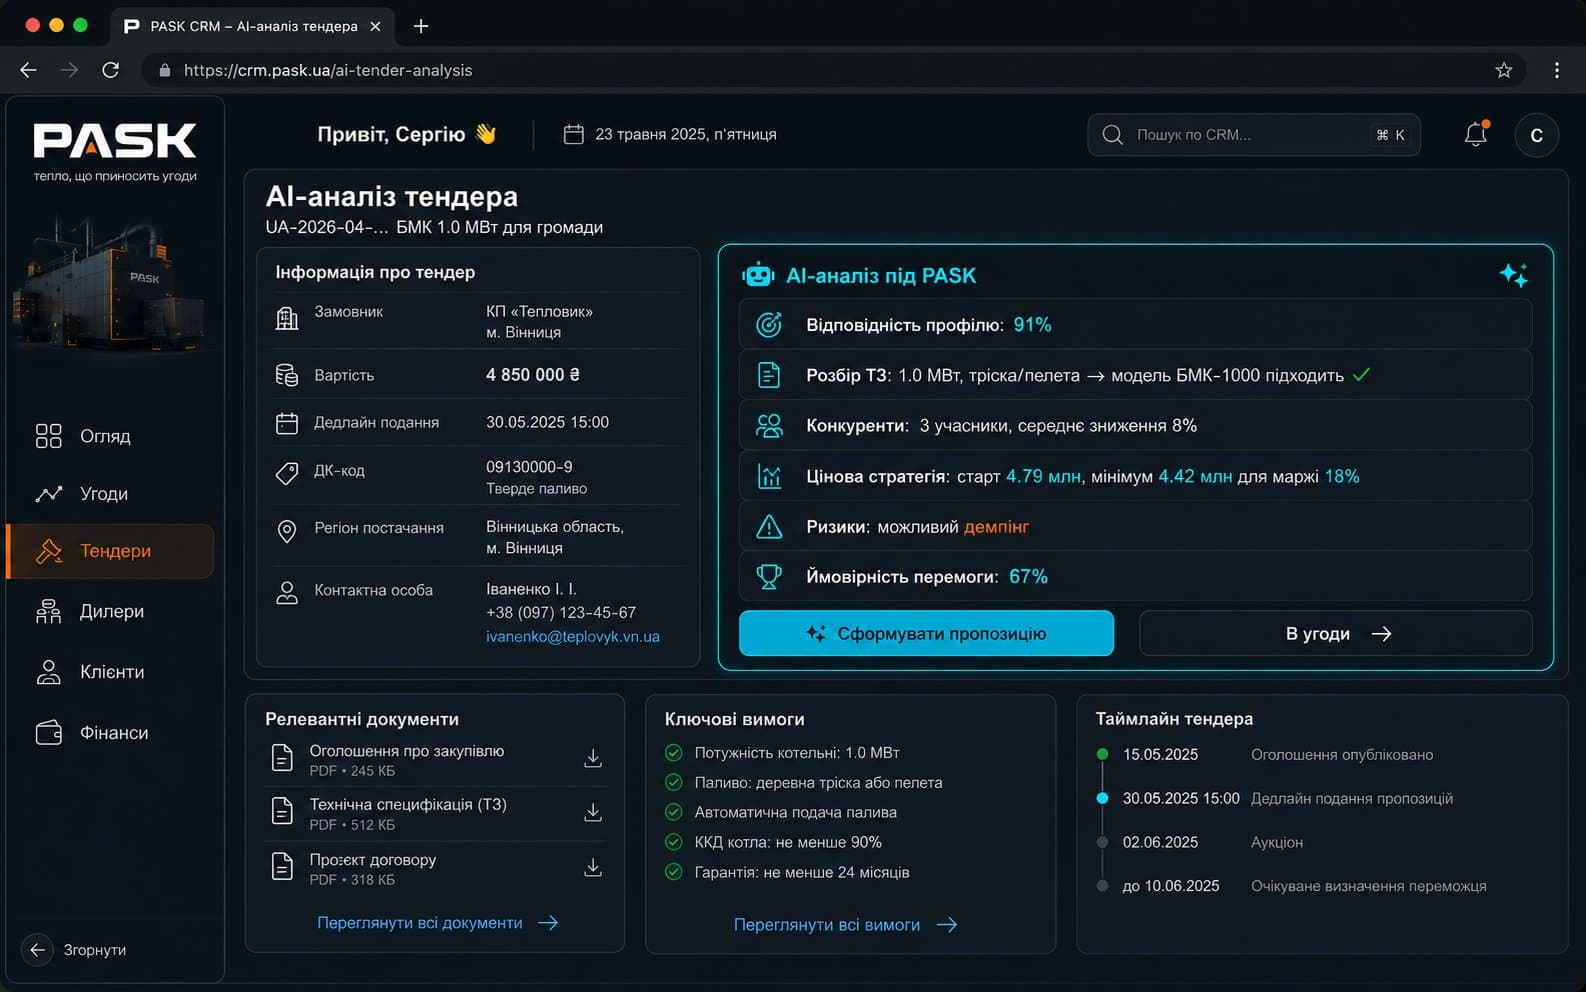Click the 02.06.2025 Аукціон timeline marker
Screen dimensions: 1586x992
pyautogui.click(x=1102, y=842)
